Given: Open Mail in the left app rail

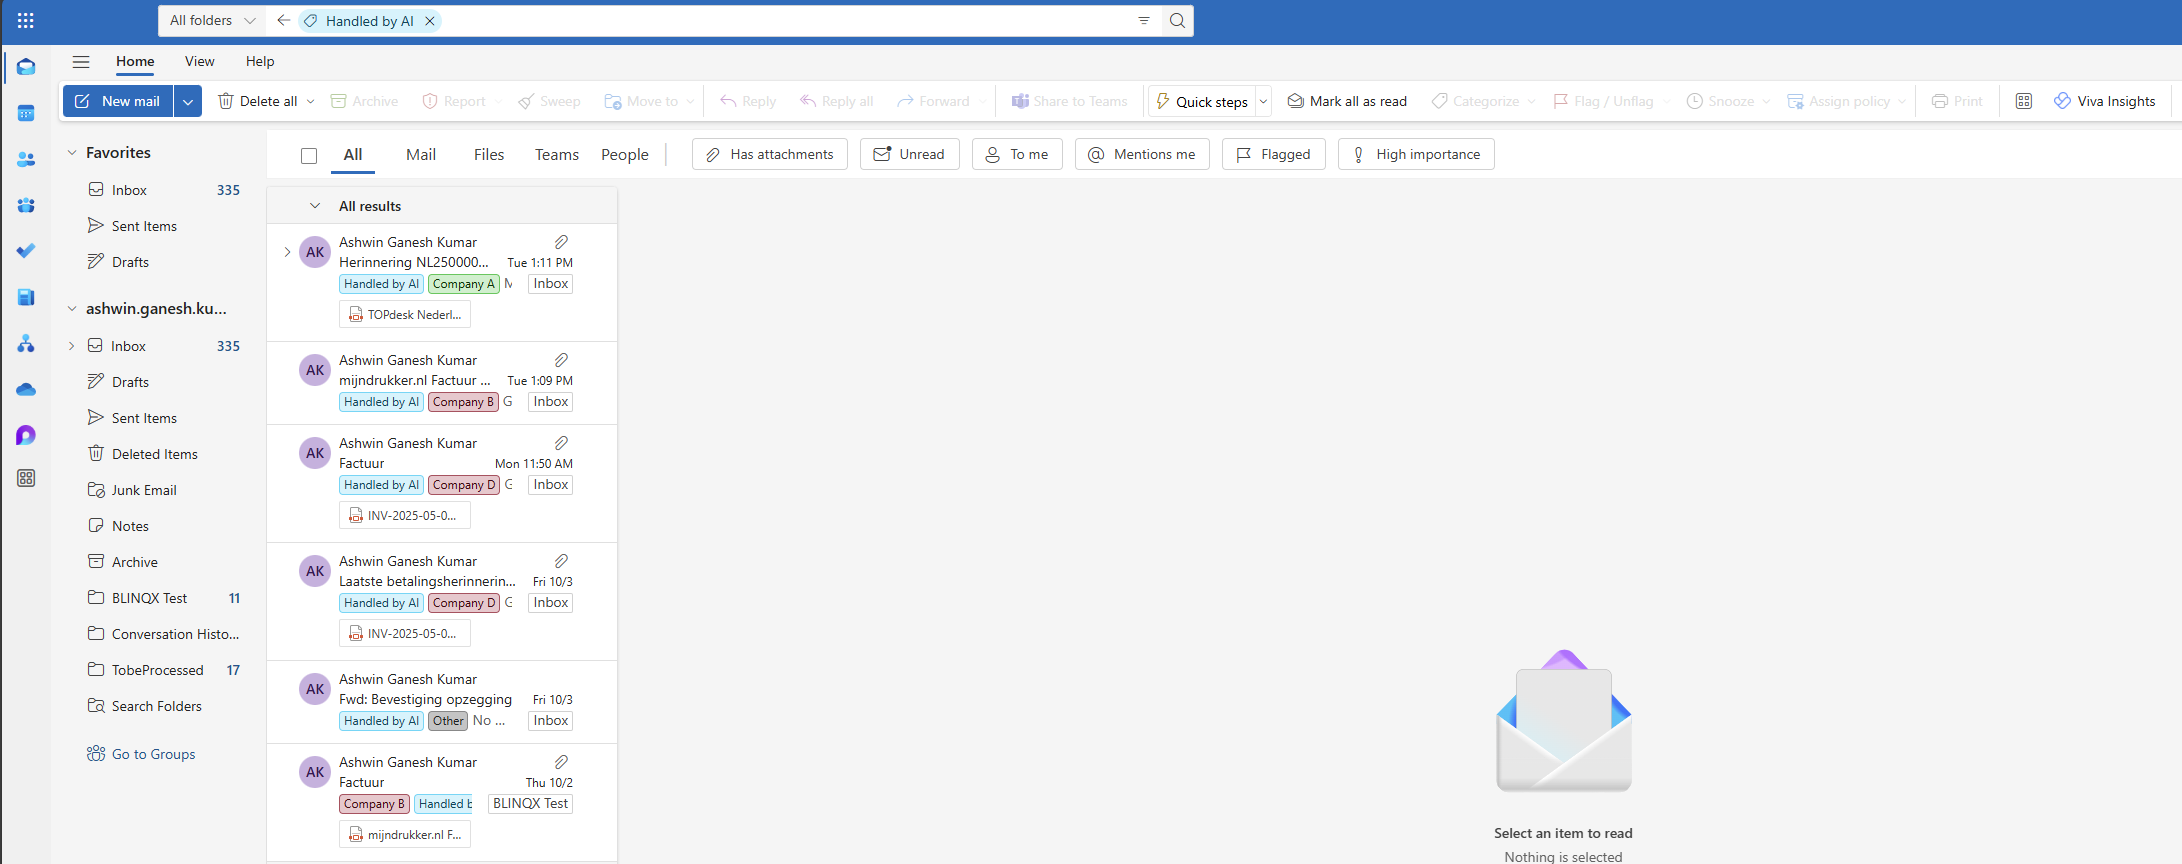Looking at the screenshot, I should tap(26, 67).
